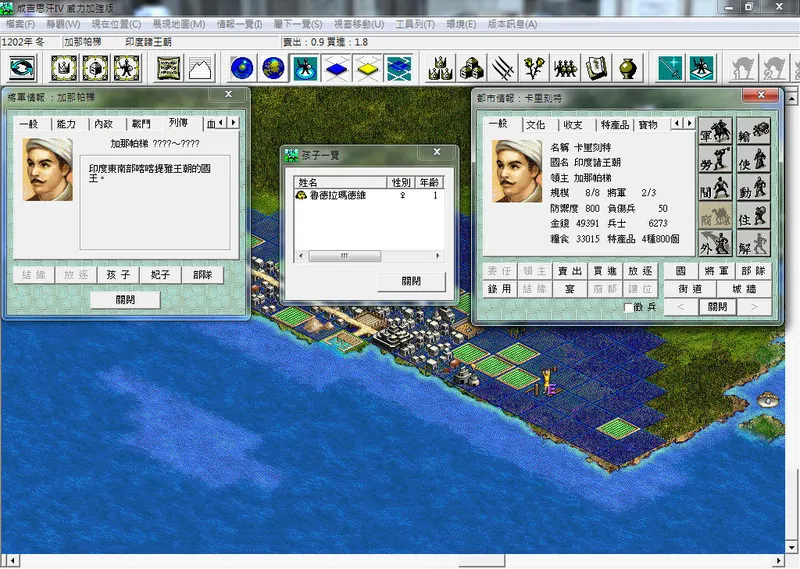Open ruler info framed crown toolbar icon
This screenshot has width=800, height=569.
pyautogui.click(x=64, y=68)
